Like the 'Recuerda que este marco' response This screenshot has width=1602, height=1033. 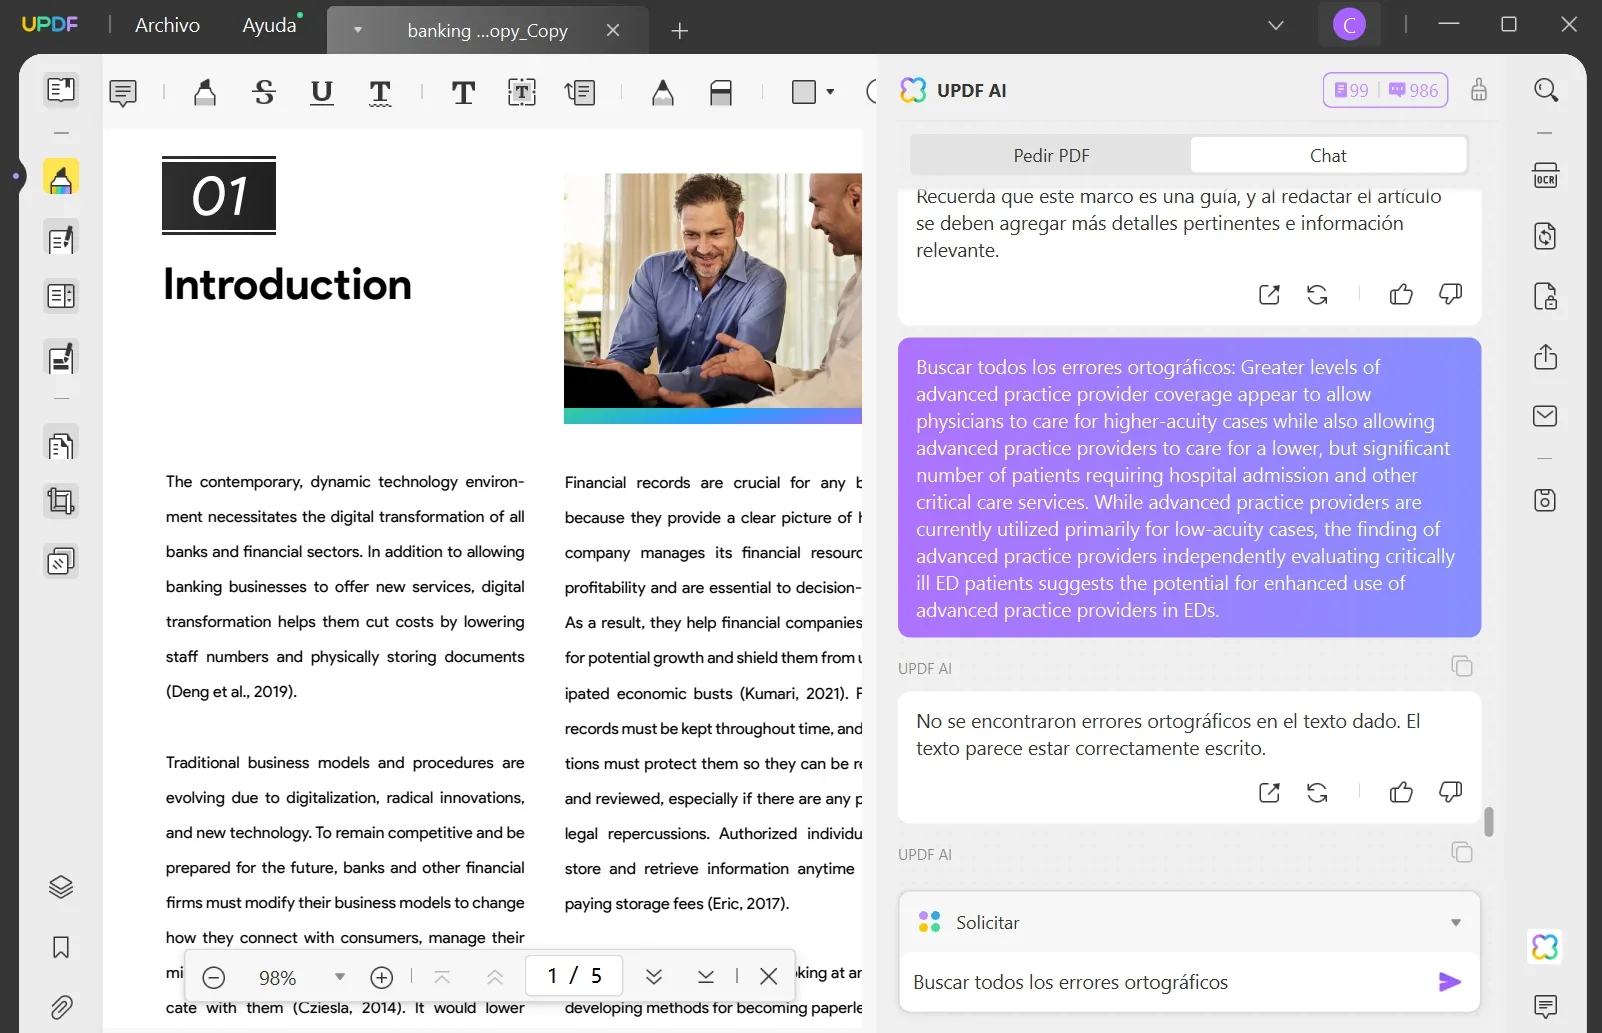coord(1401,294)
